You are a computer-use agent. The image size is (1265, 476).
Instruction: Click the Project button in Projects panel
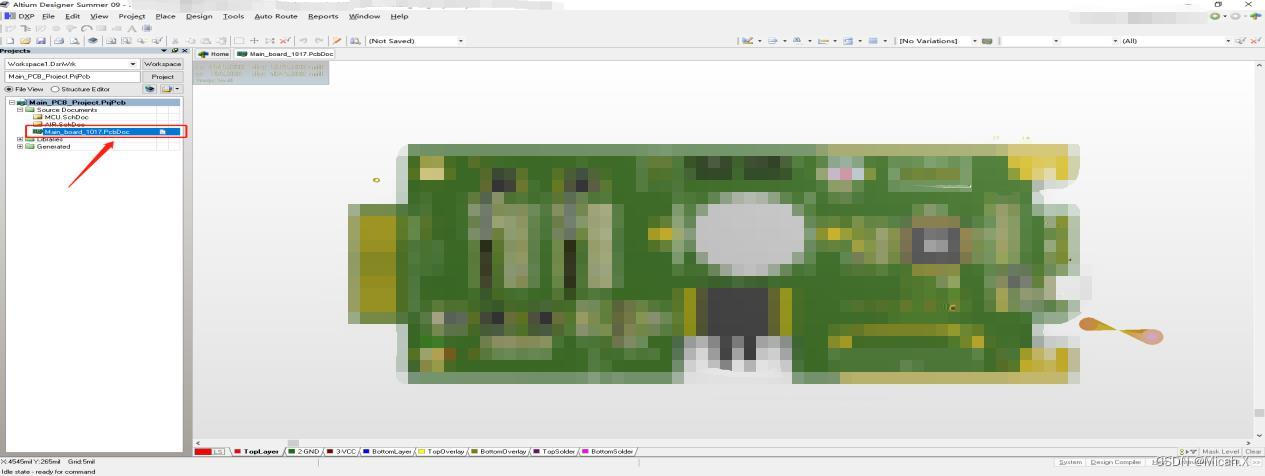pos(162,77)
